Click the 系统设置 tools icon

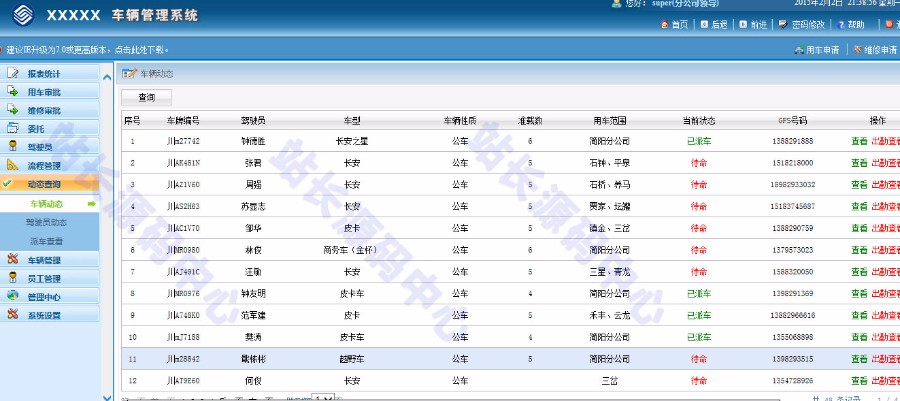click(x=13, y=314)
